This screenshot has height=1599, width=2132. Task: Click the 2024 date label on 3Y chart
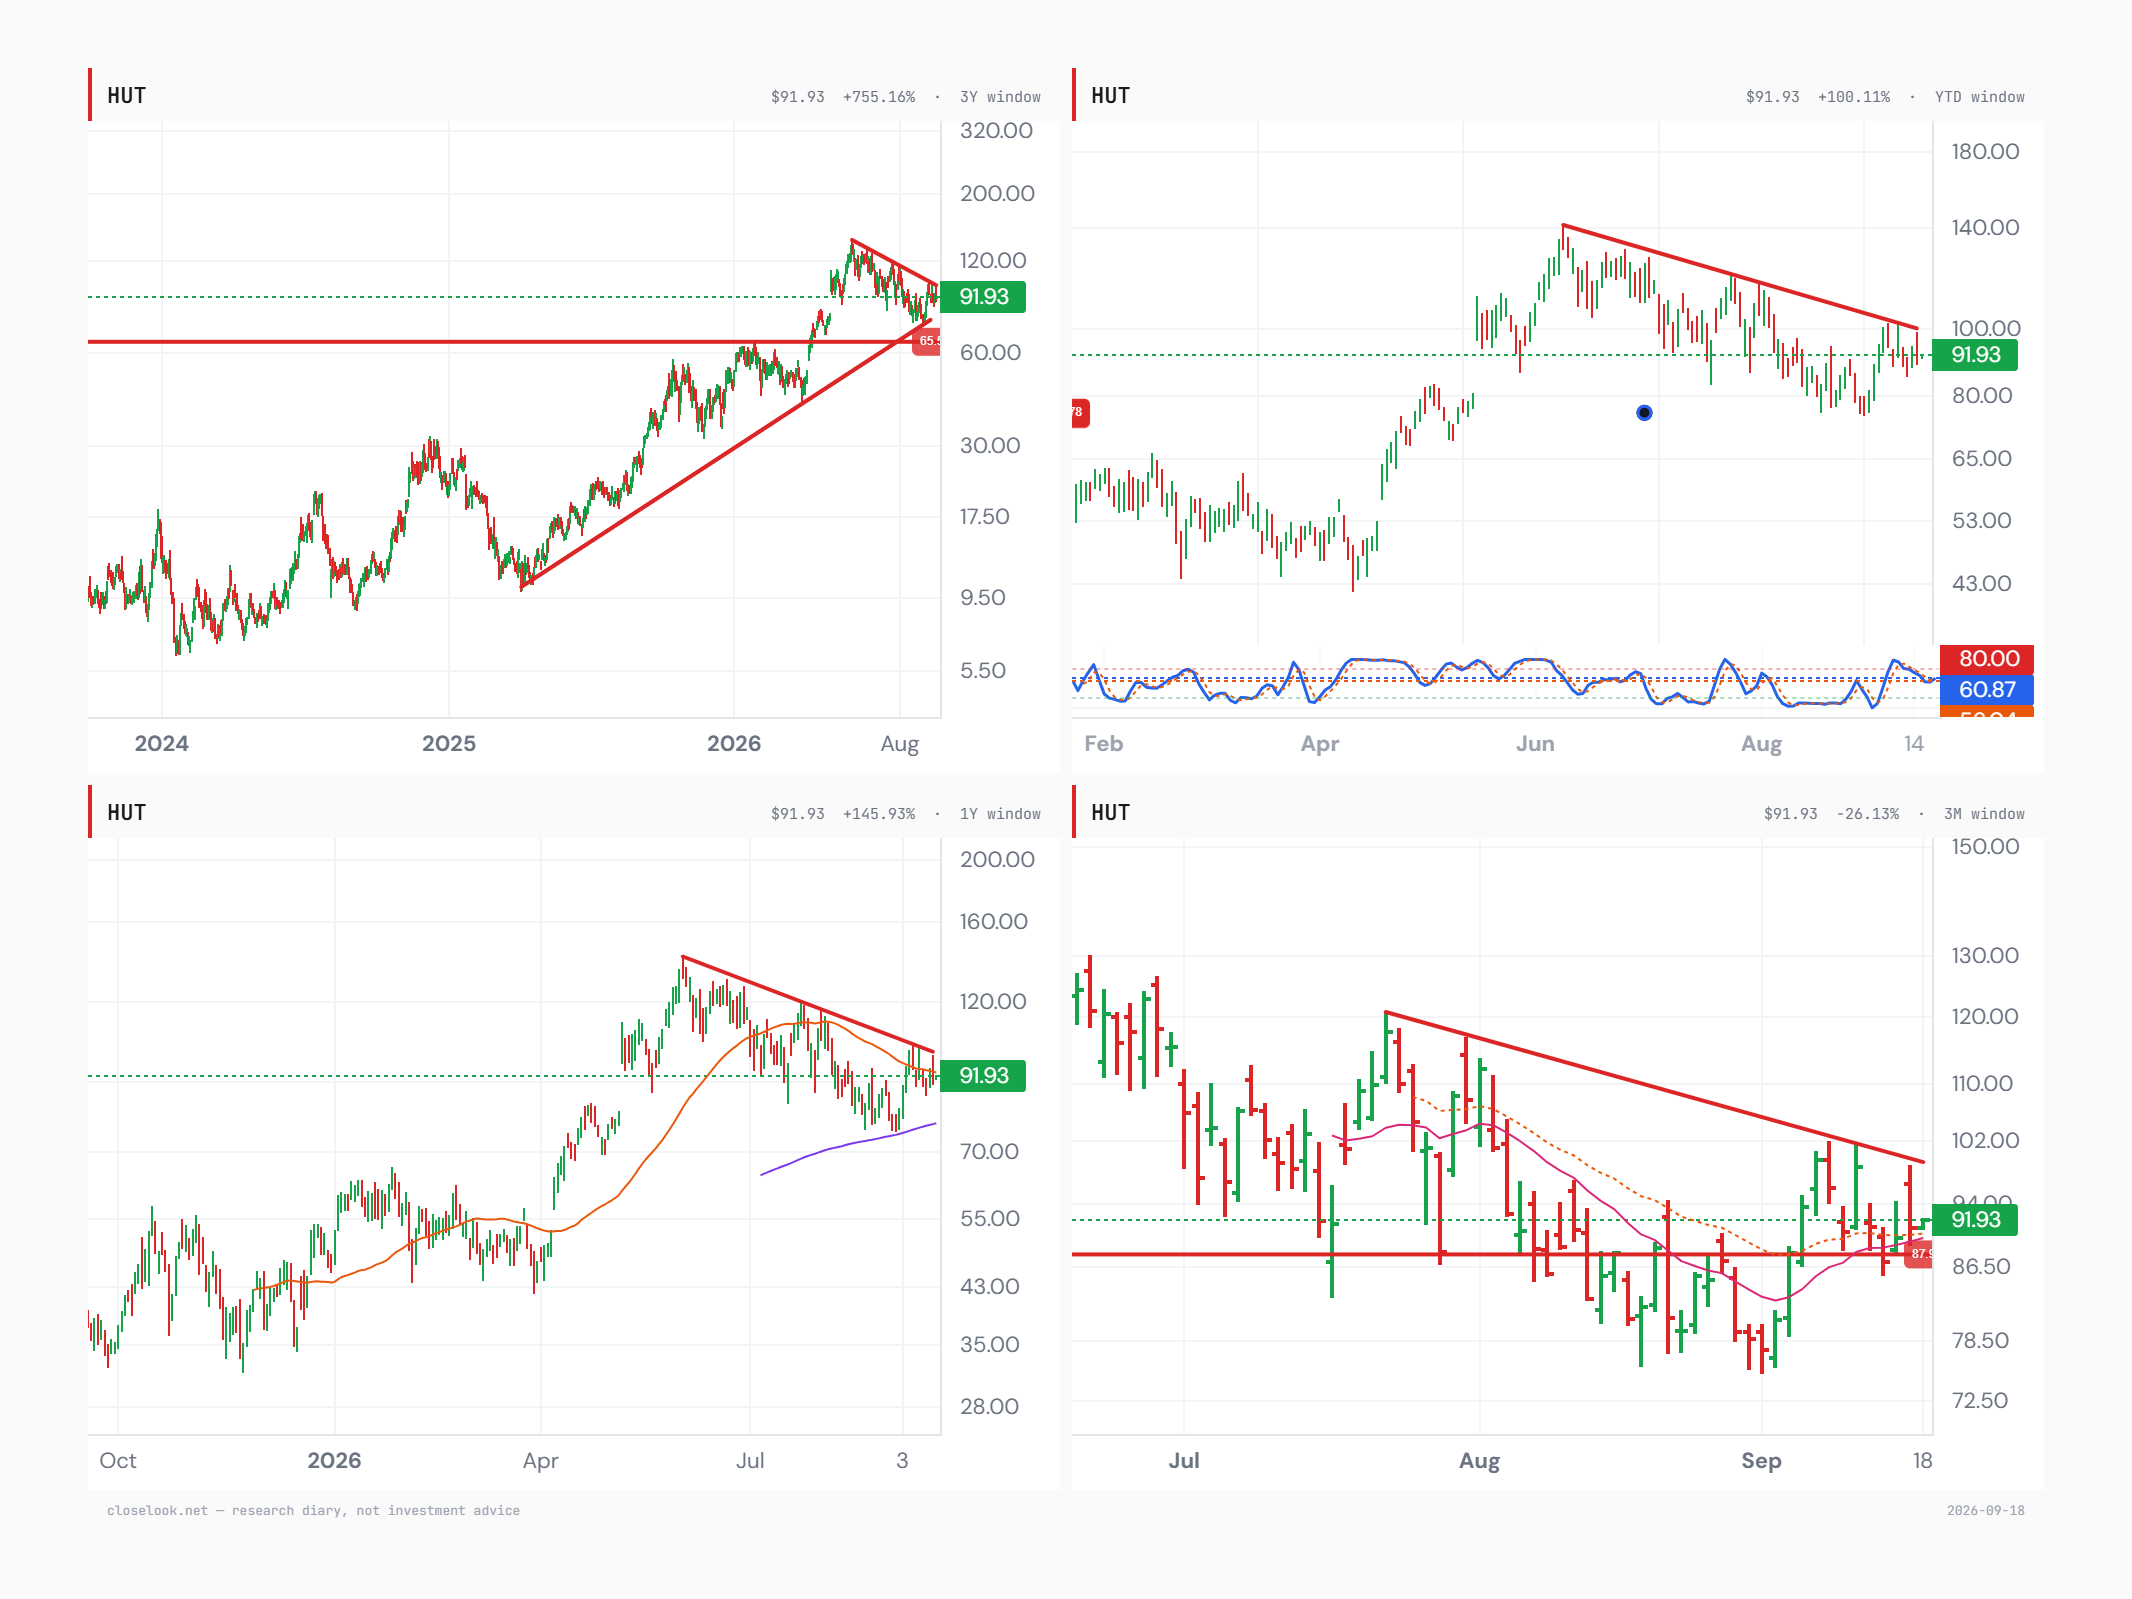pos(161,744)
